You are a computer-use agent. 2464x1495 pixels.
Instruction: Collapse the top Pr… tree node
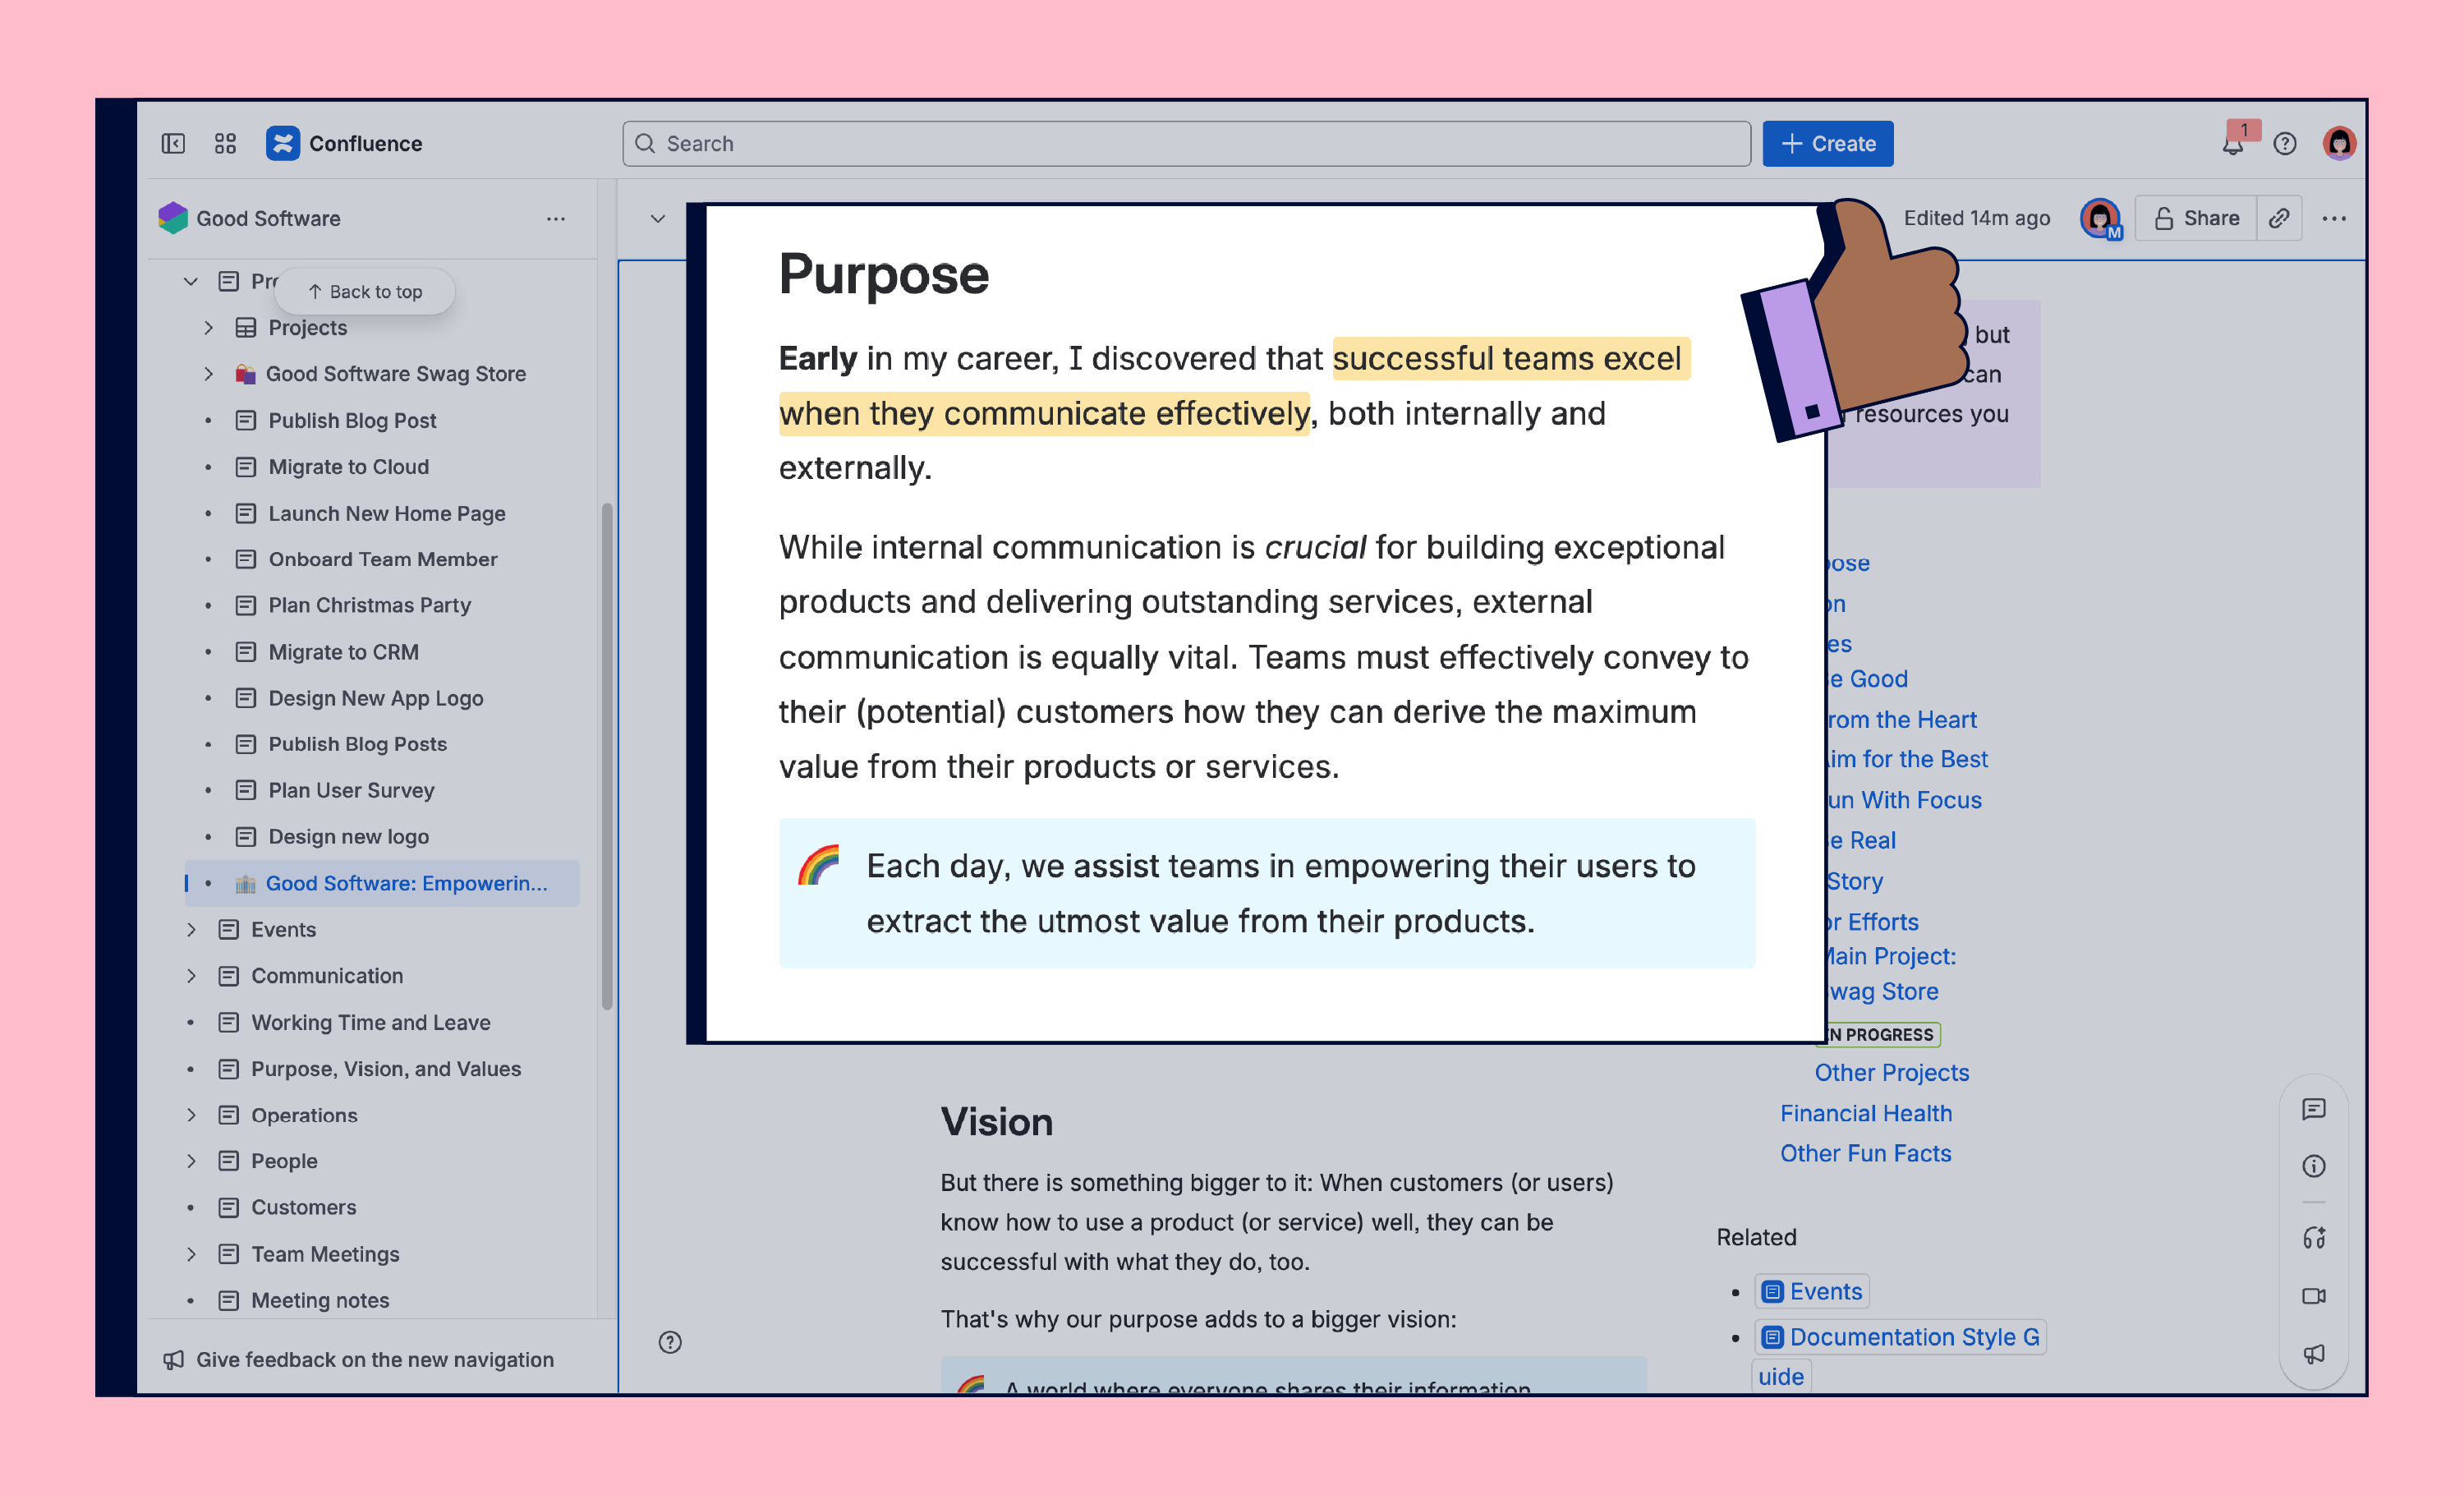click(x=190, y=282)
